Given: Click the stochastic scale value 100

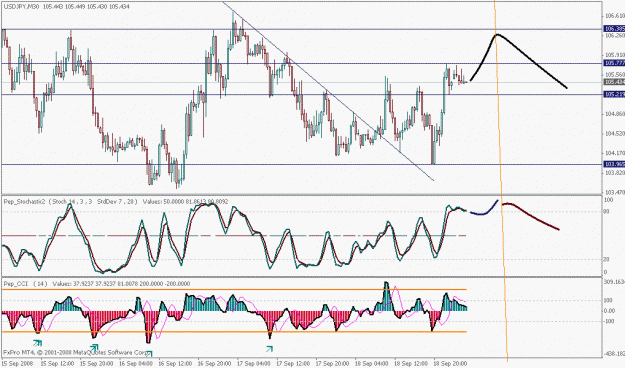Looking at the screenshot, I should tap(609, 200).
